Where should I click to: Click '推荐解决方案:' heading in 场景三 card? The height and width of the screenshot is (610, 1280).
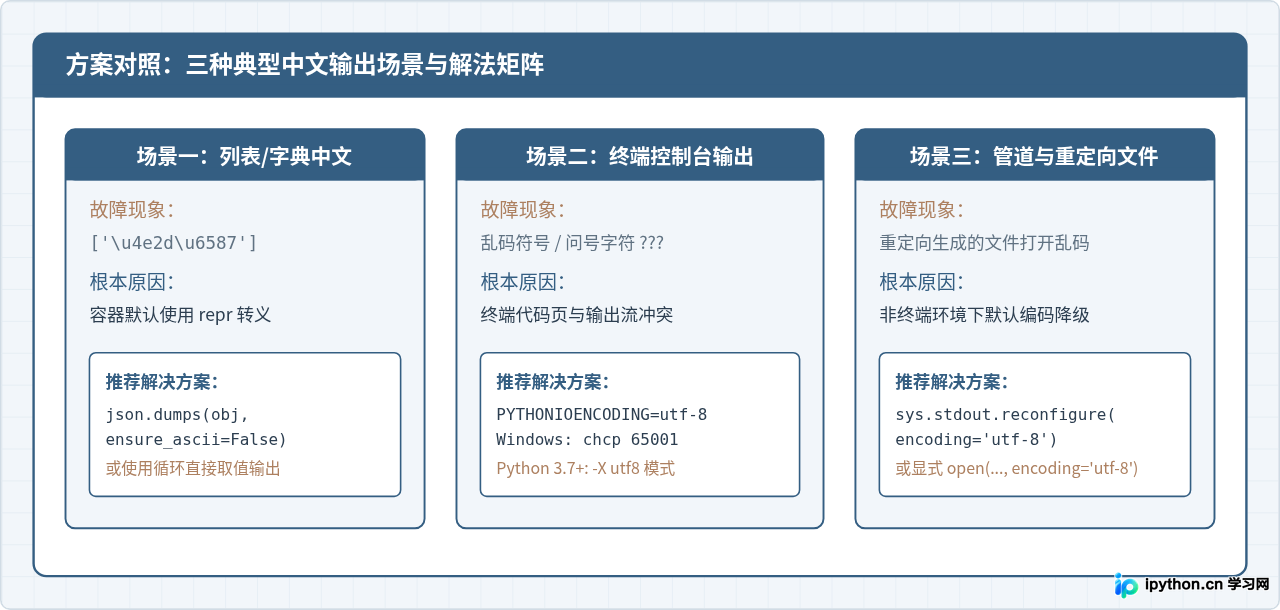click(x=952, y=382)
